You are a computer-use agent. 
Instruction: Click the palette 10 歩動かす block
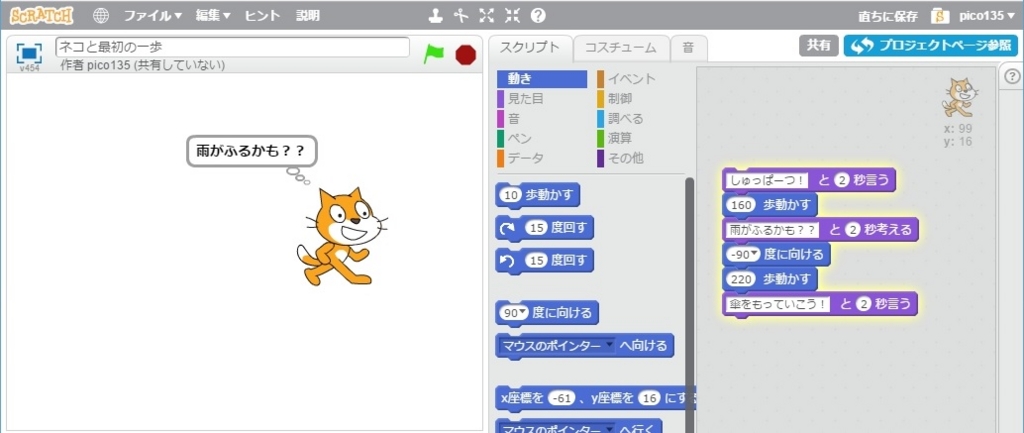click(x=537, y=195)
